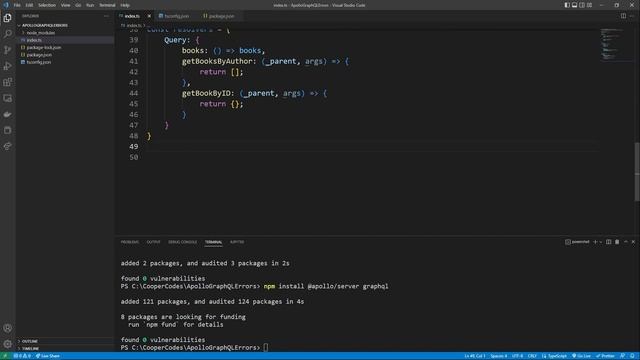640x360 pixels.
Task: Show errors and warnings count in status bar
Action: [x=22, y=356]
